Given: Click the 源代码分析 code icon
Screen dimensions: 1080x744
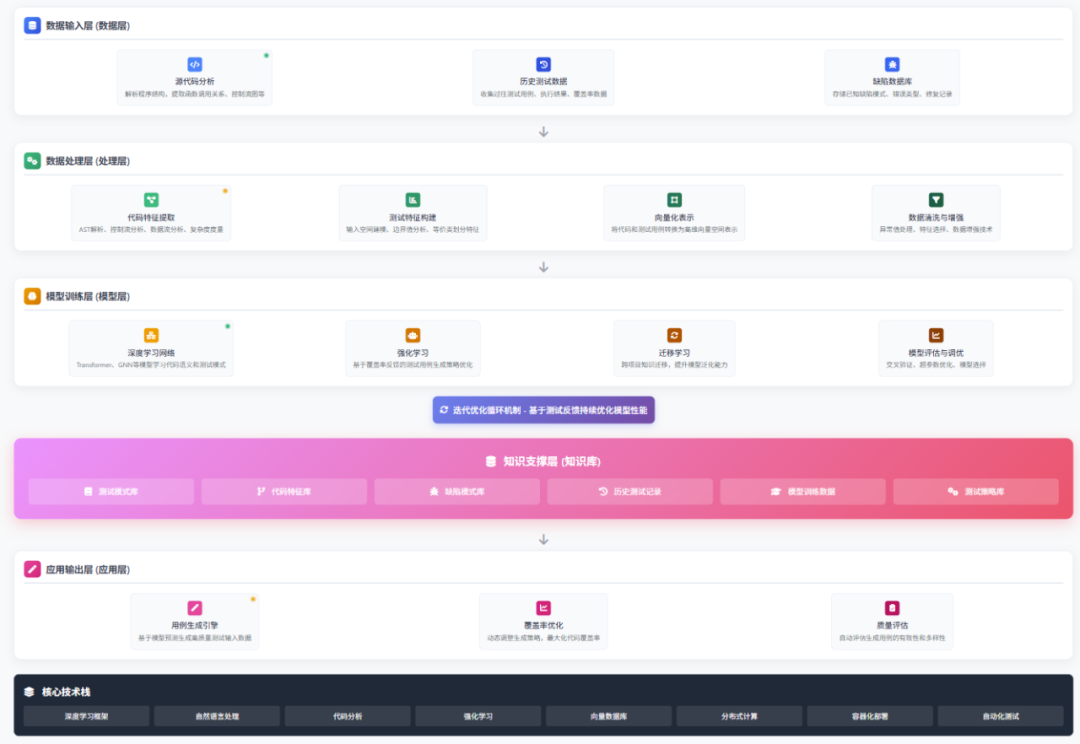Looking at the screenshot, I should (x=195, y=64).
